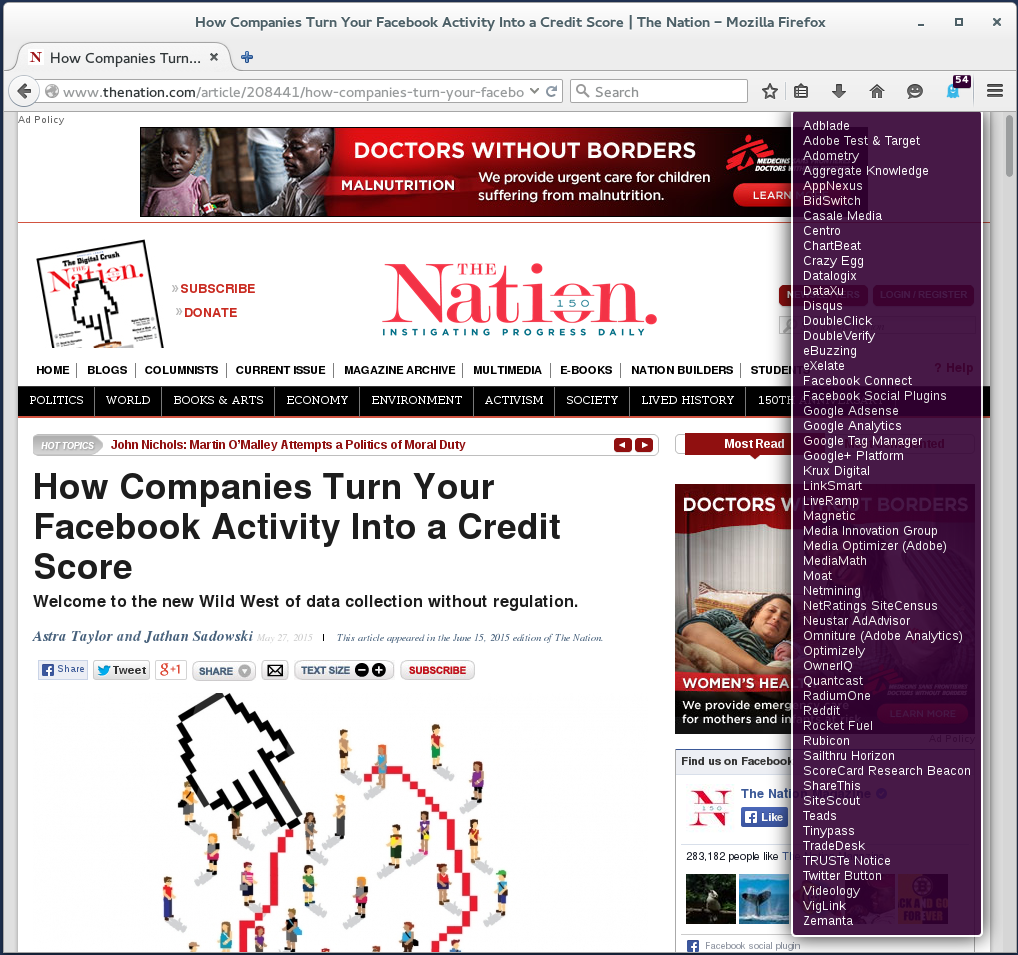The image size is (1018, 955).
Task: Click author link Astra Taylor and Jathan Sadowski
Action: point(143,636)
